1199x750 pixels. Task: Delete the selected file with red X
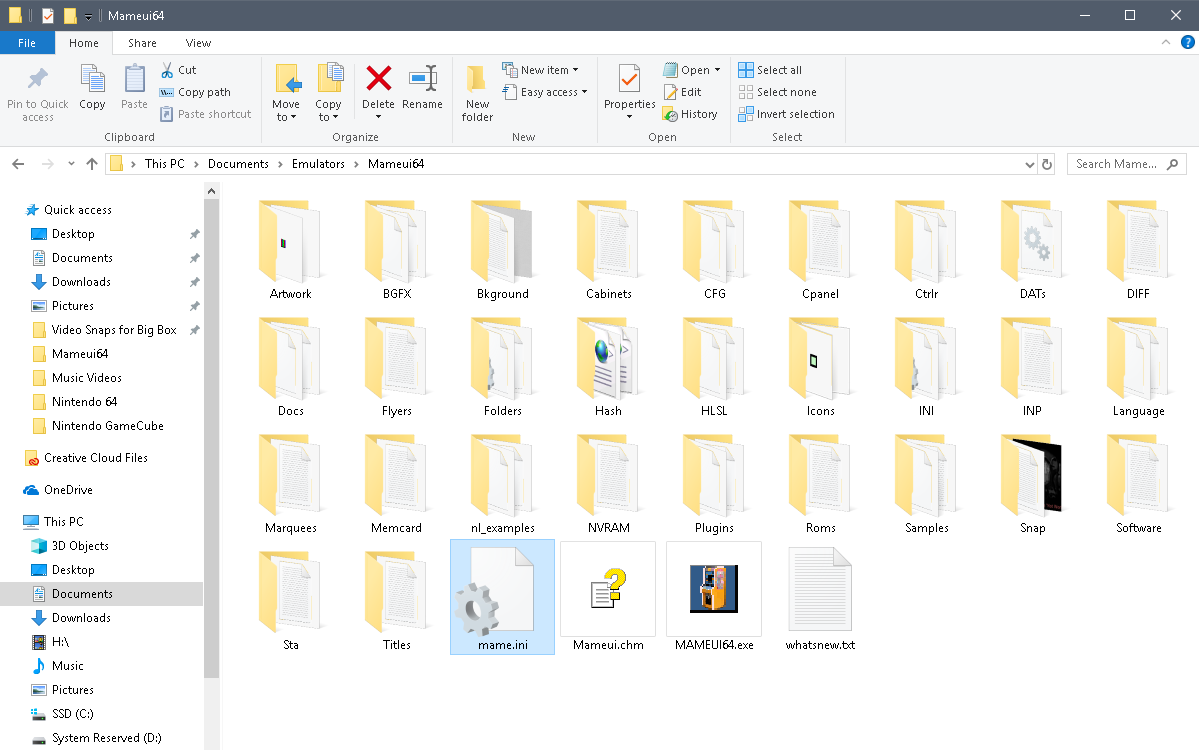click(379, 78)
